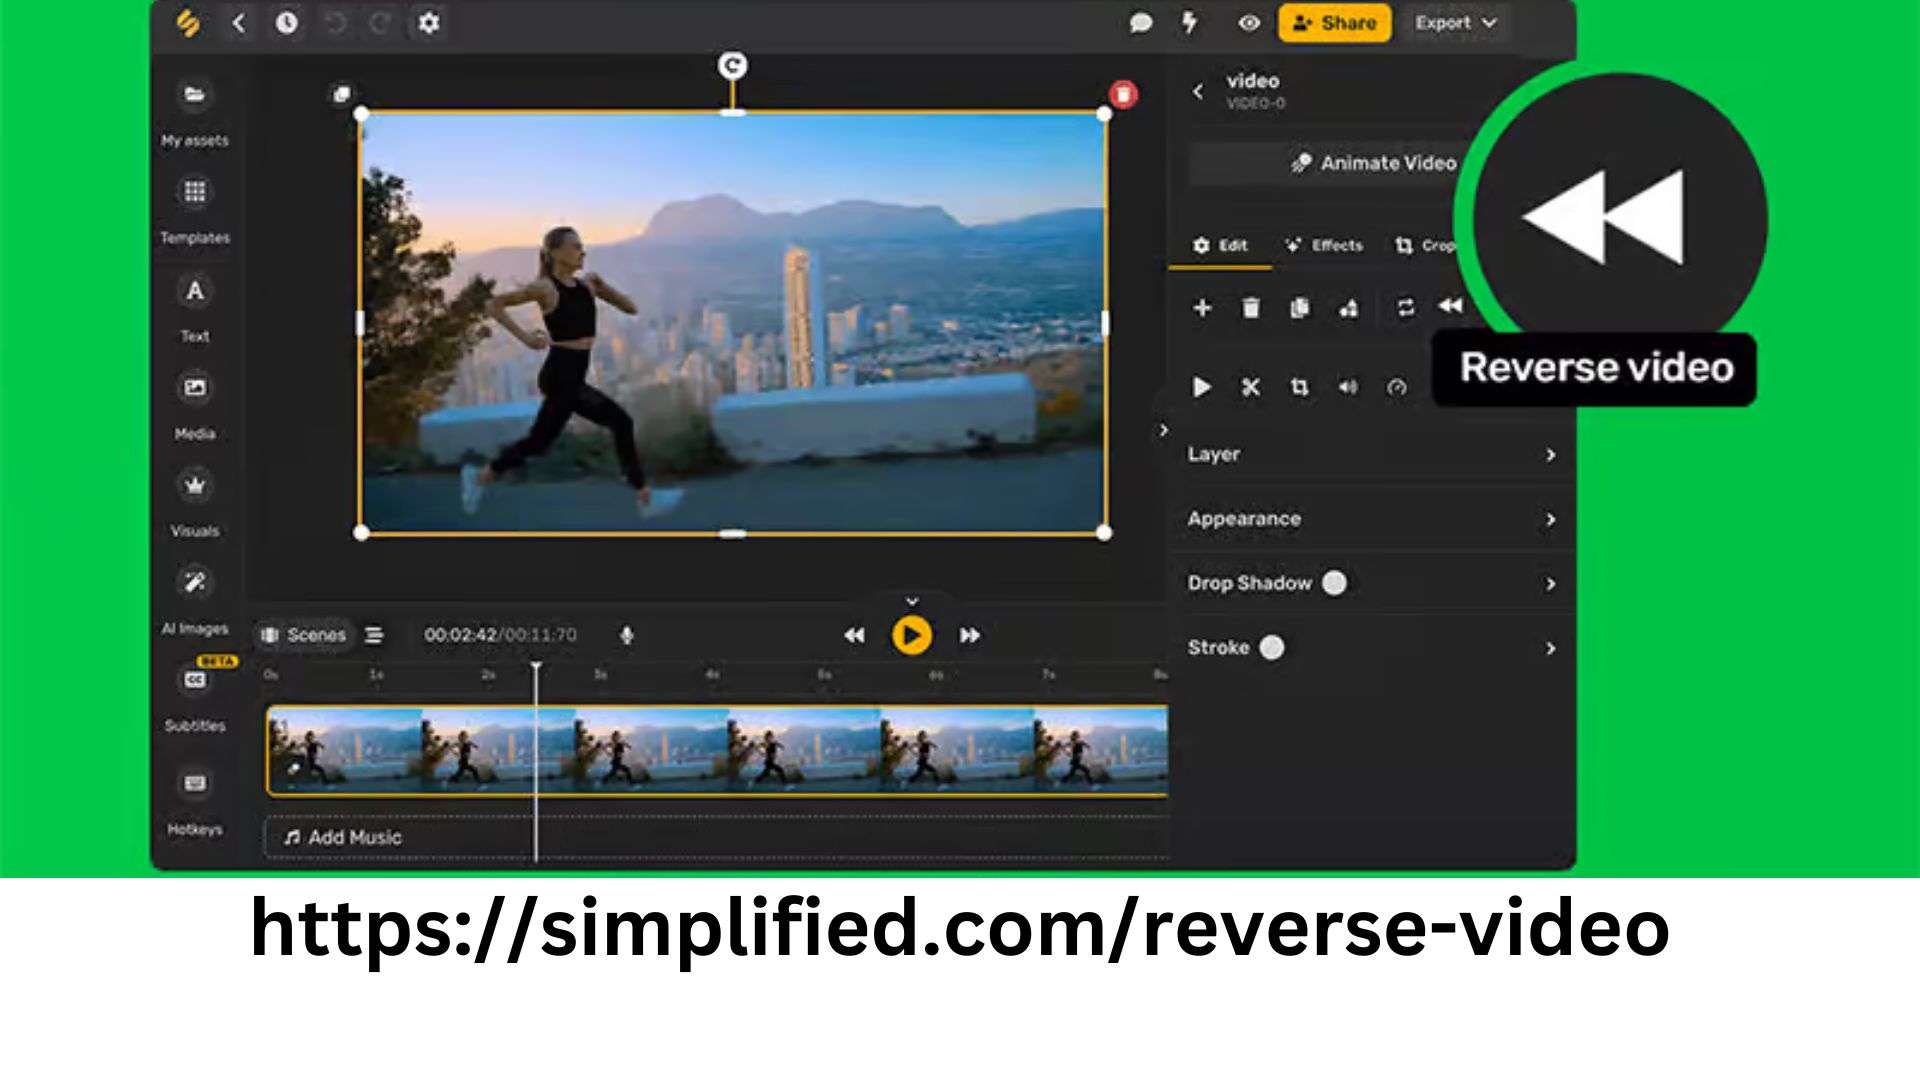This screenshot has width=1920, height=1080.
Task: Switch to the Edit tab
Action: [x=1220, y=245]
